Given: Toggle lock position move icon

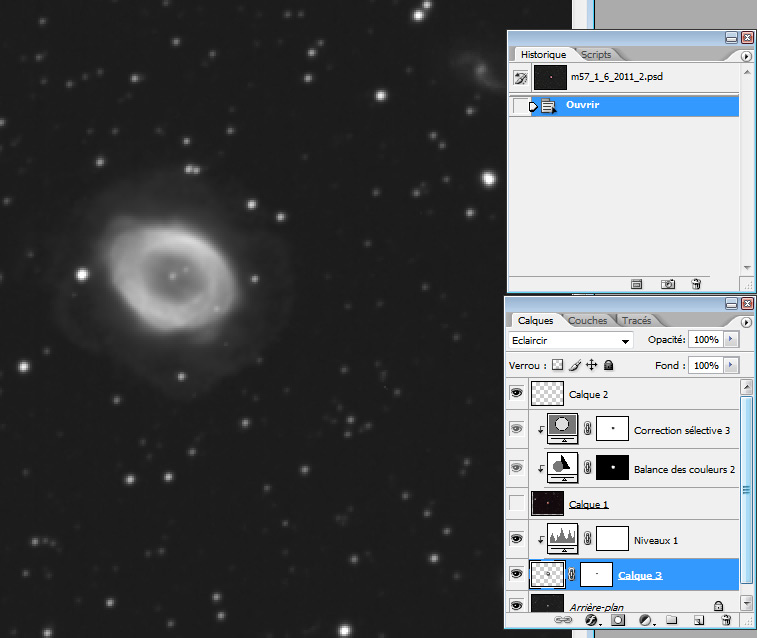Looking at the screenshot, I should (x=591, y=365).
